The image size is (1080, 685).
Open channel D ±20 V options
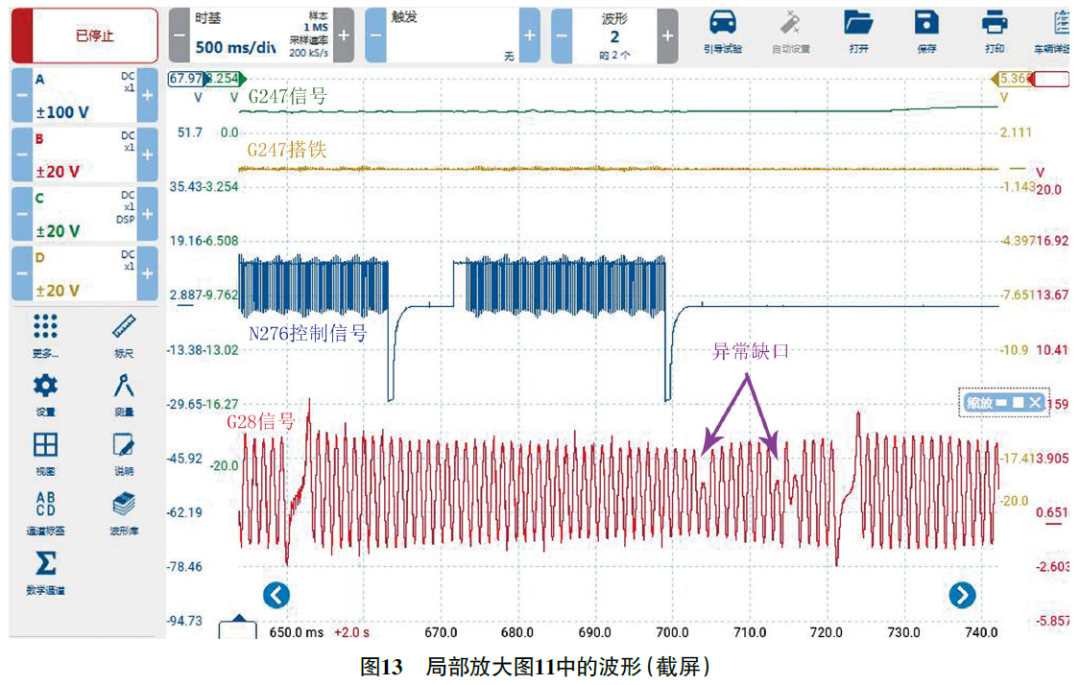coord(84,273)
